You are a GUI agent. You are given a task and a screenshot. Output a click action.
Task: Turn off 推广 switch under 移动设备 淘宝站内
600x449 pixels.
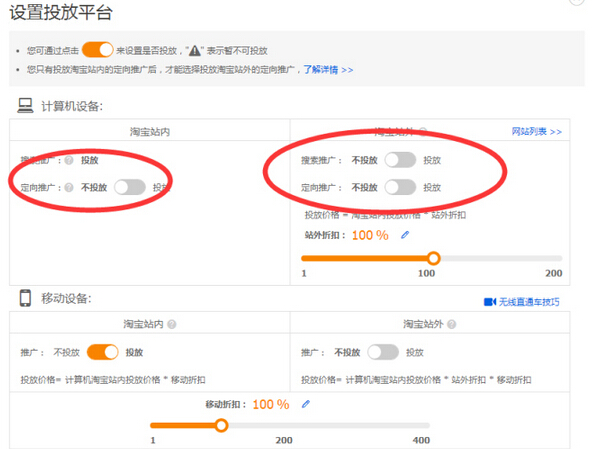point(103,352)
